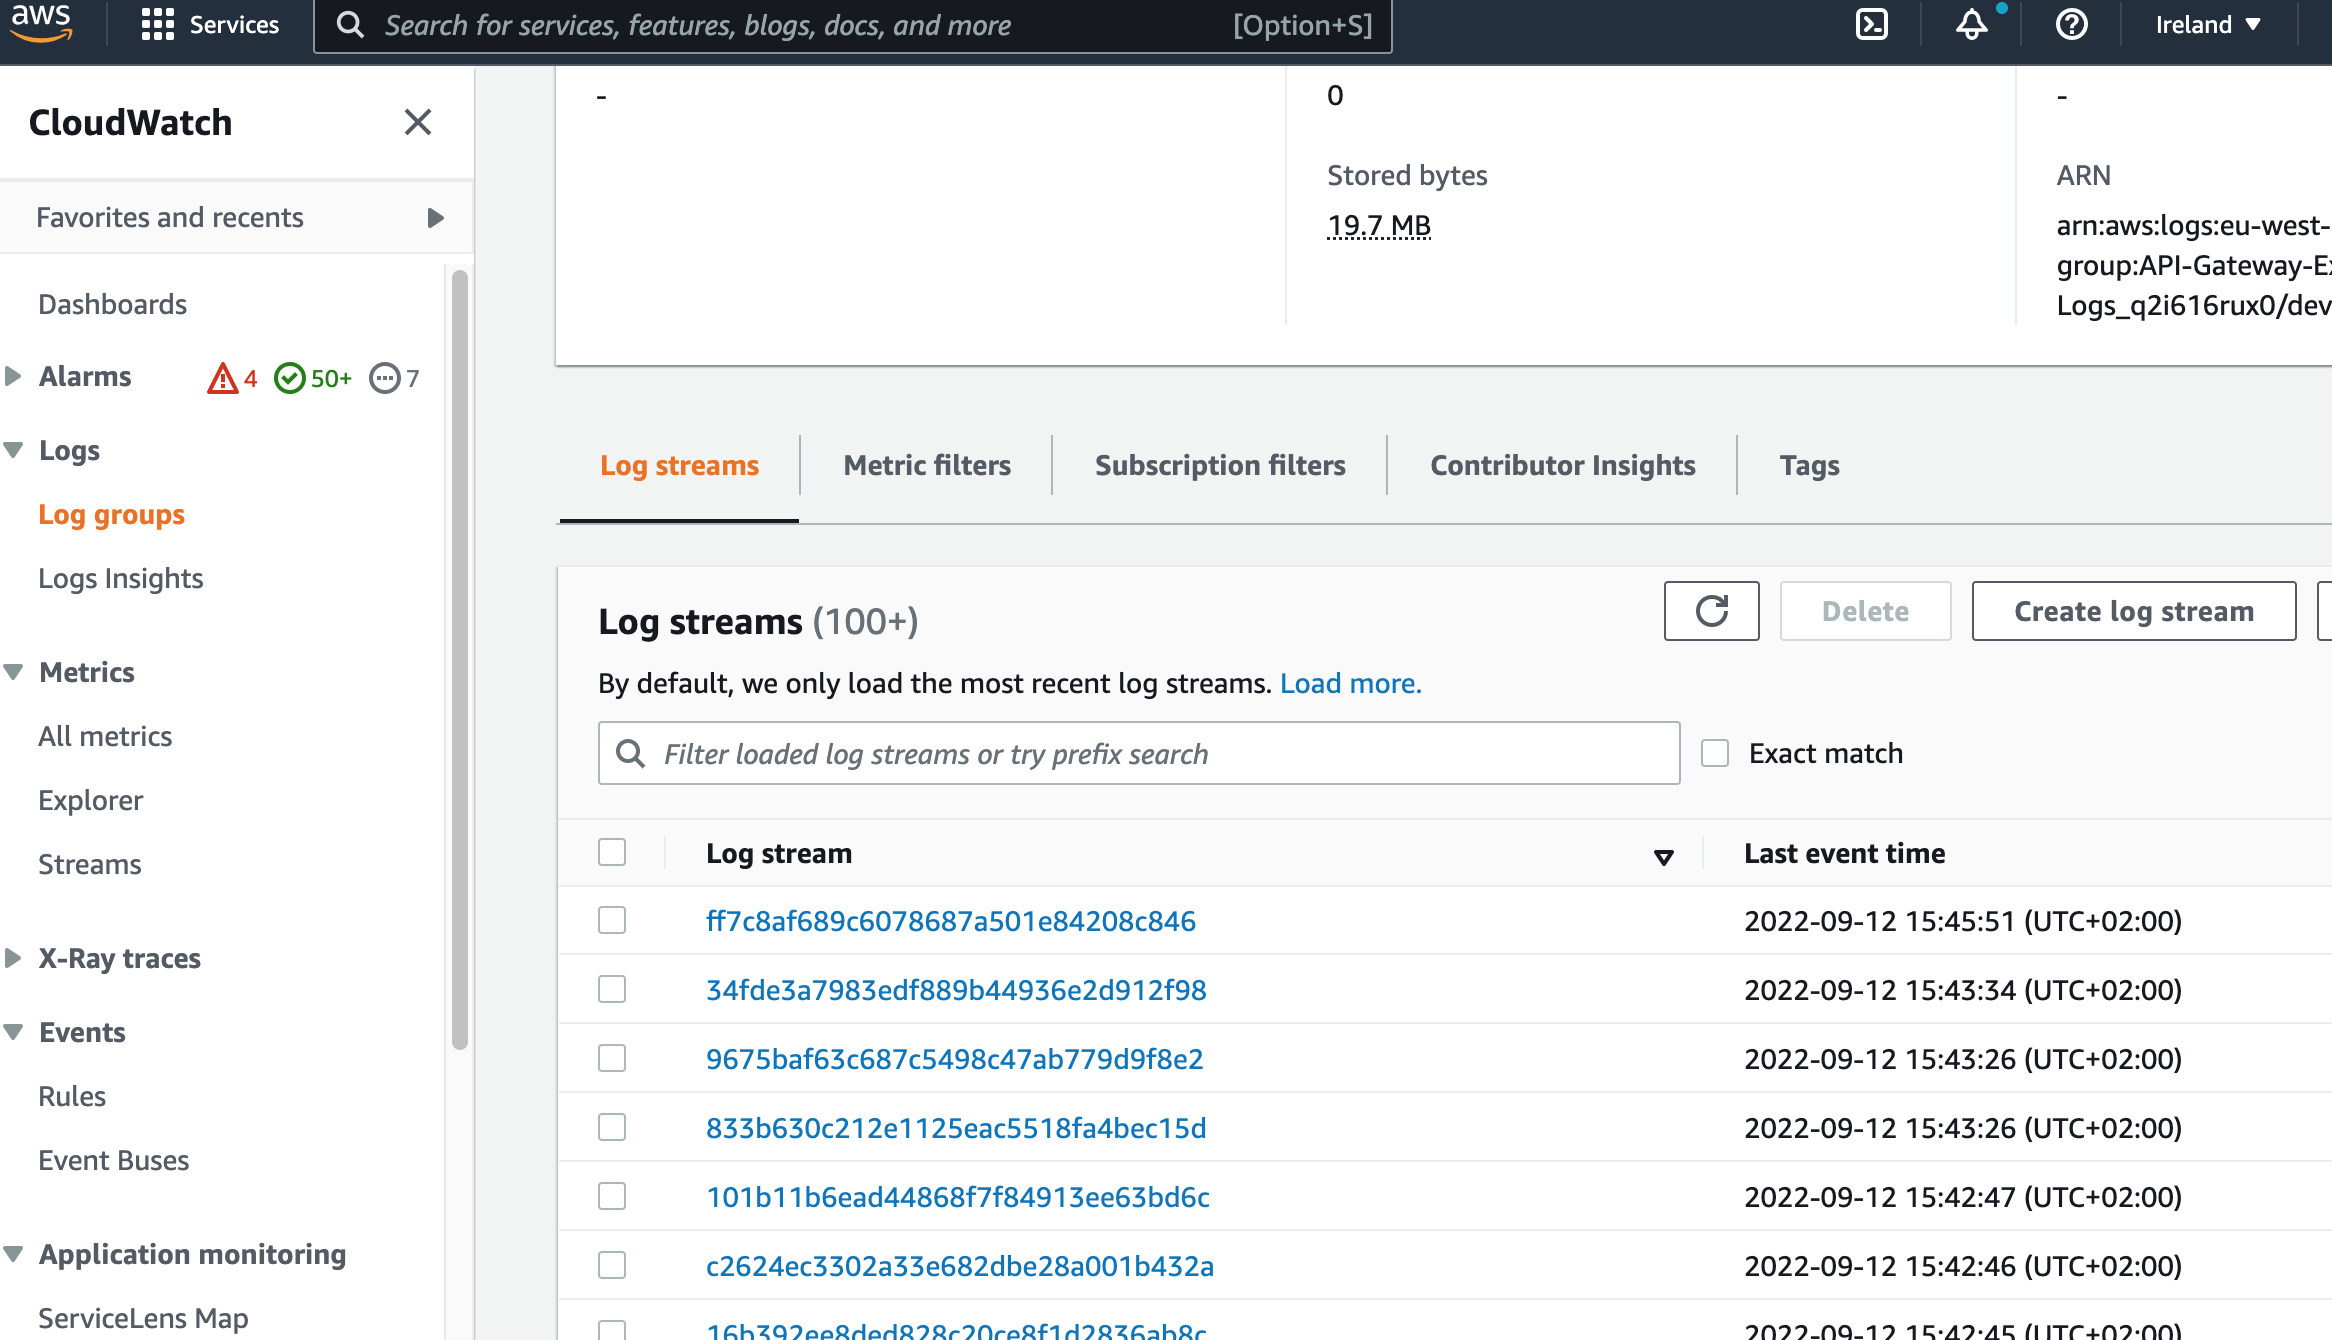The height and width of the screenshot is (1340, 2332).
Task: Refresh the log streams list
Action: point(1711,611)
